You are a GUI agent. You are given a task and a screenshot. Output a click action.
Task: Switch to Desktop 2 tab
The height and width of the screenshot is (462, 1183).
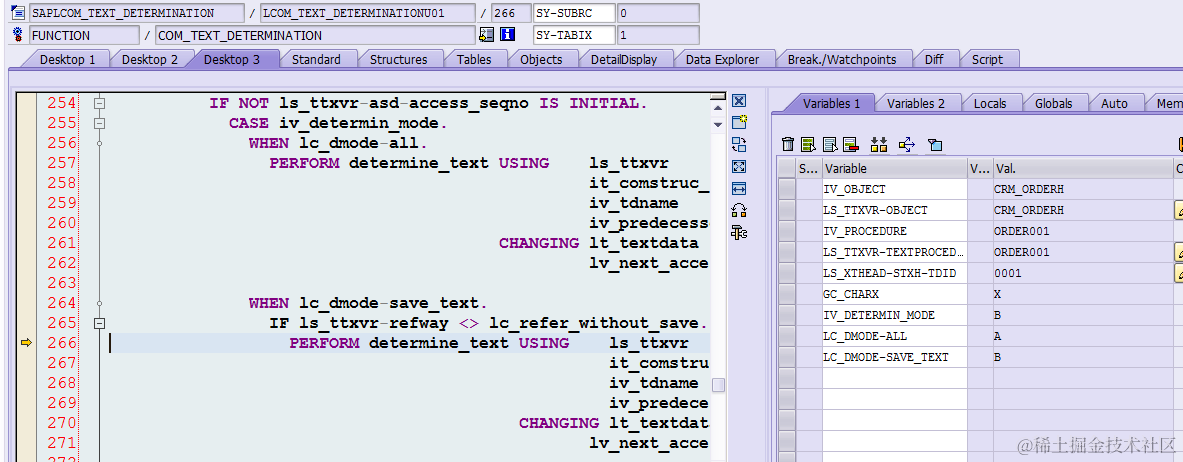tap(149, 59)
